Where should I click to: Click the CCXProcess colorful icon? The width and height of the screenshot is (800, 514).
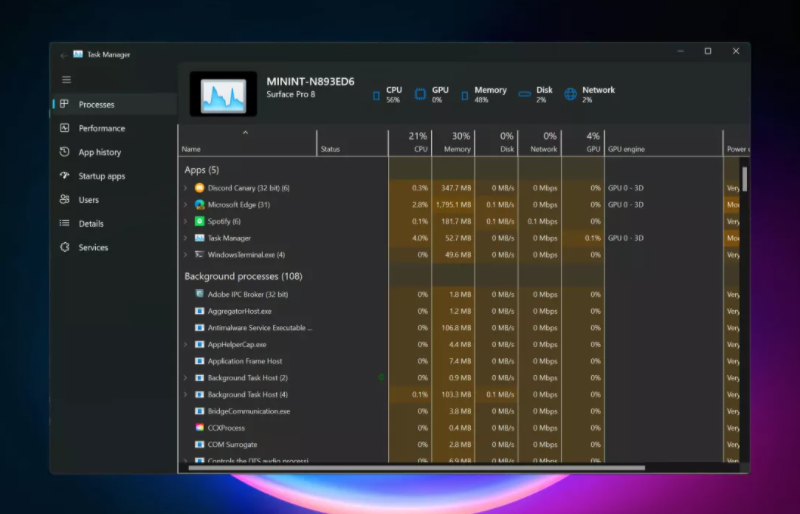point(199,428)
